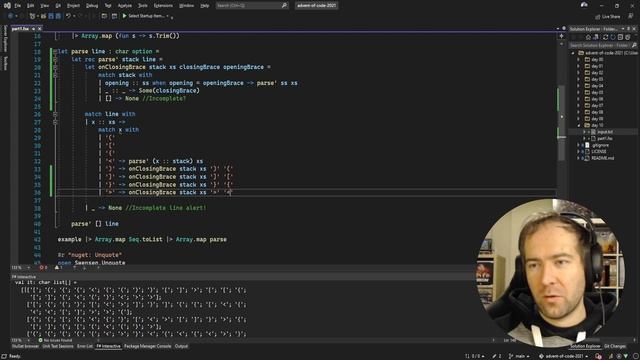Click the Undo toolbar icon

coord(68,16)
